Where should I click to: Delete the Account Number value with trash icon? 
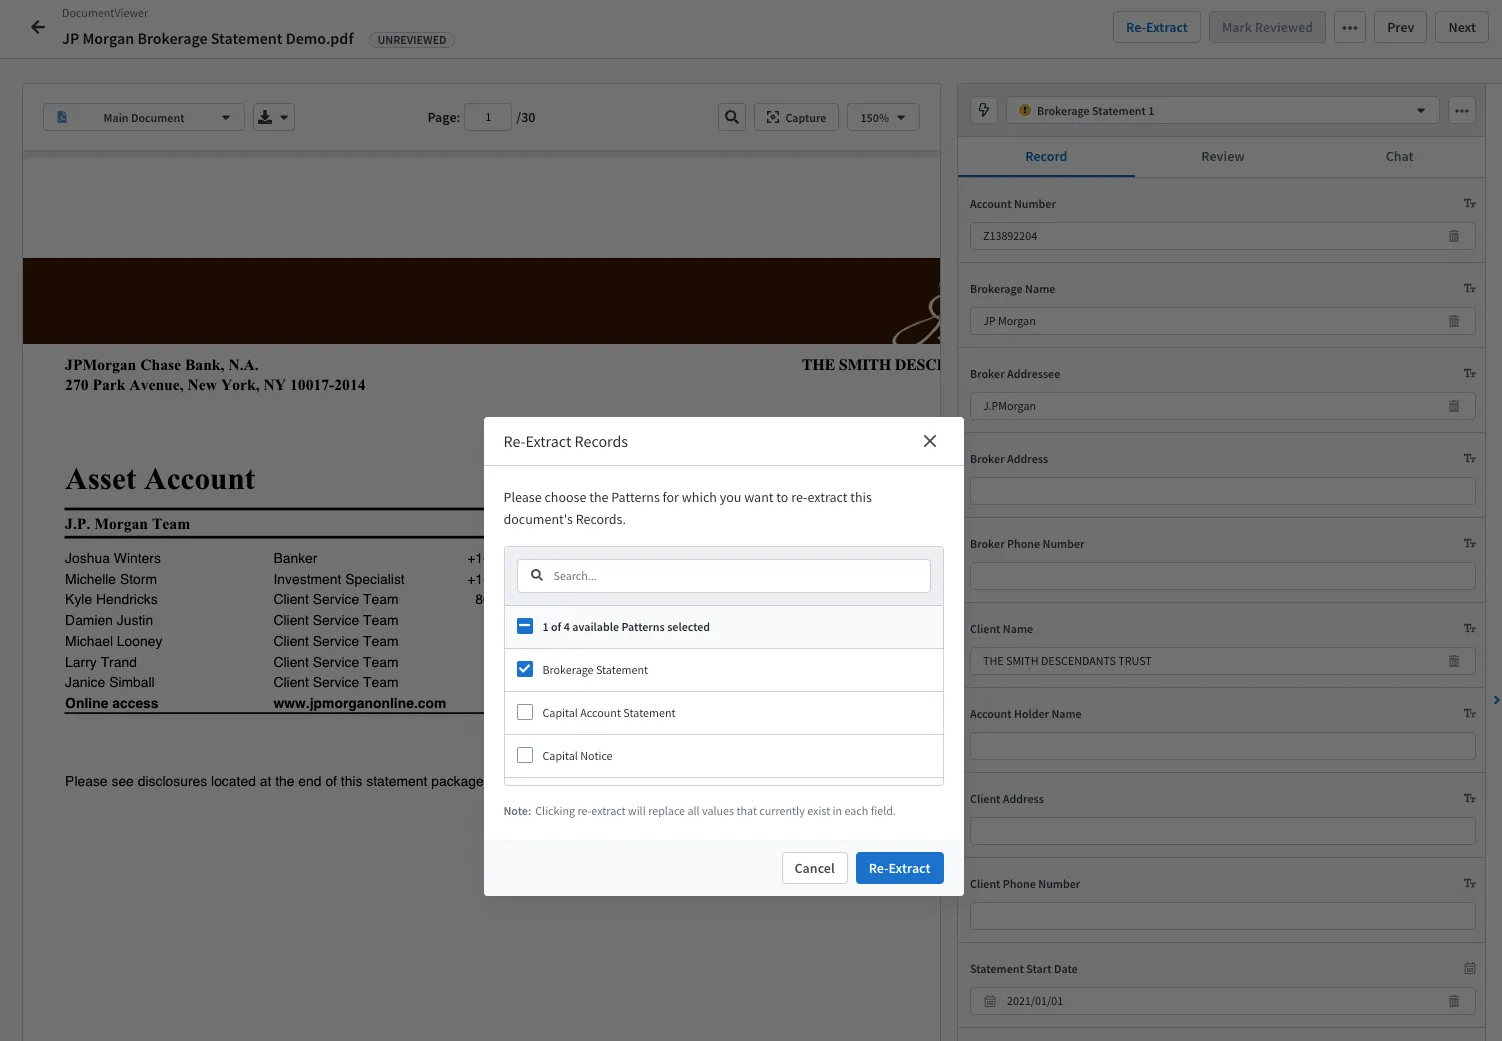click(x=1454, y=236)
